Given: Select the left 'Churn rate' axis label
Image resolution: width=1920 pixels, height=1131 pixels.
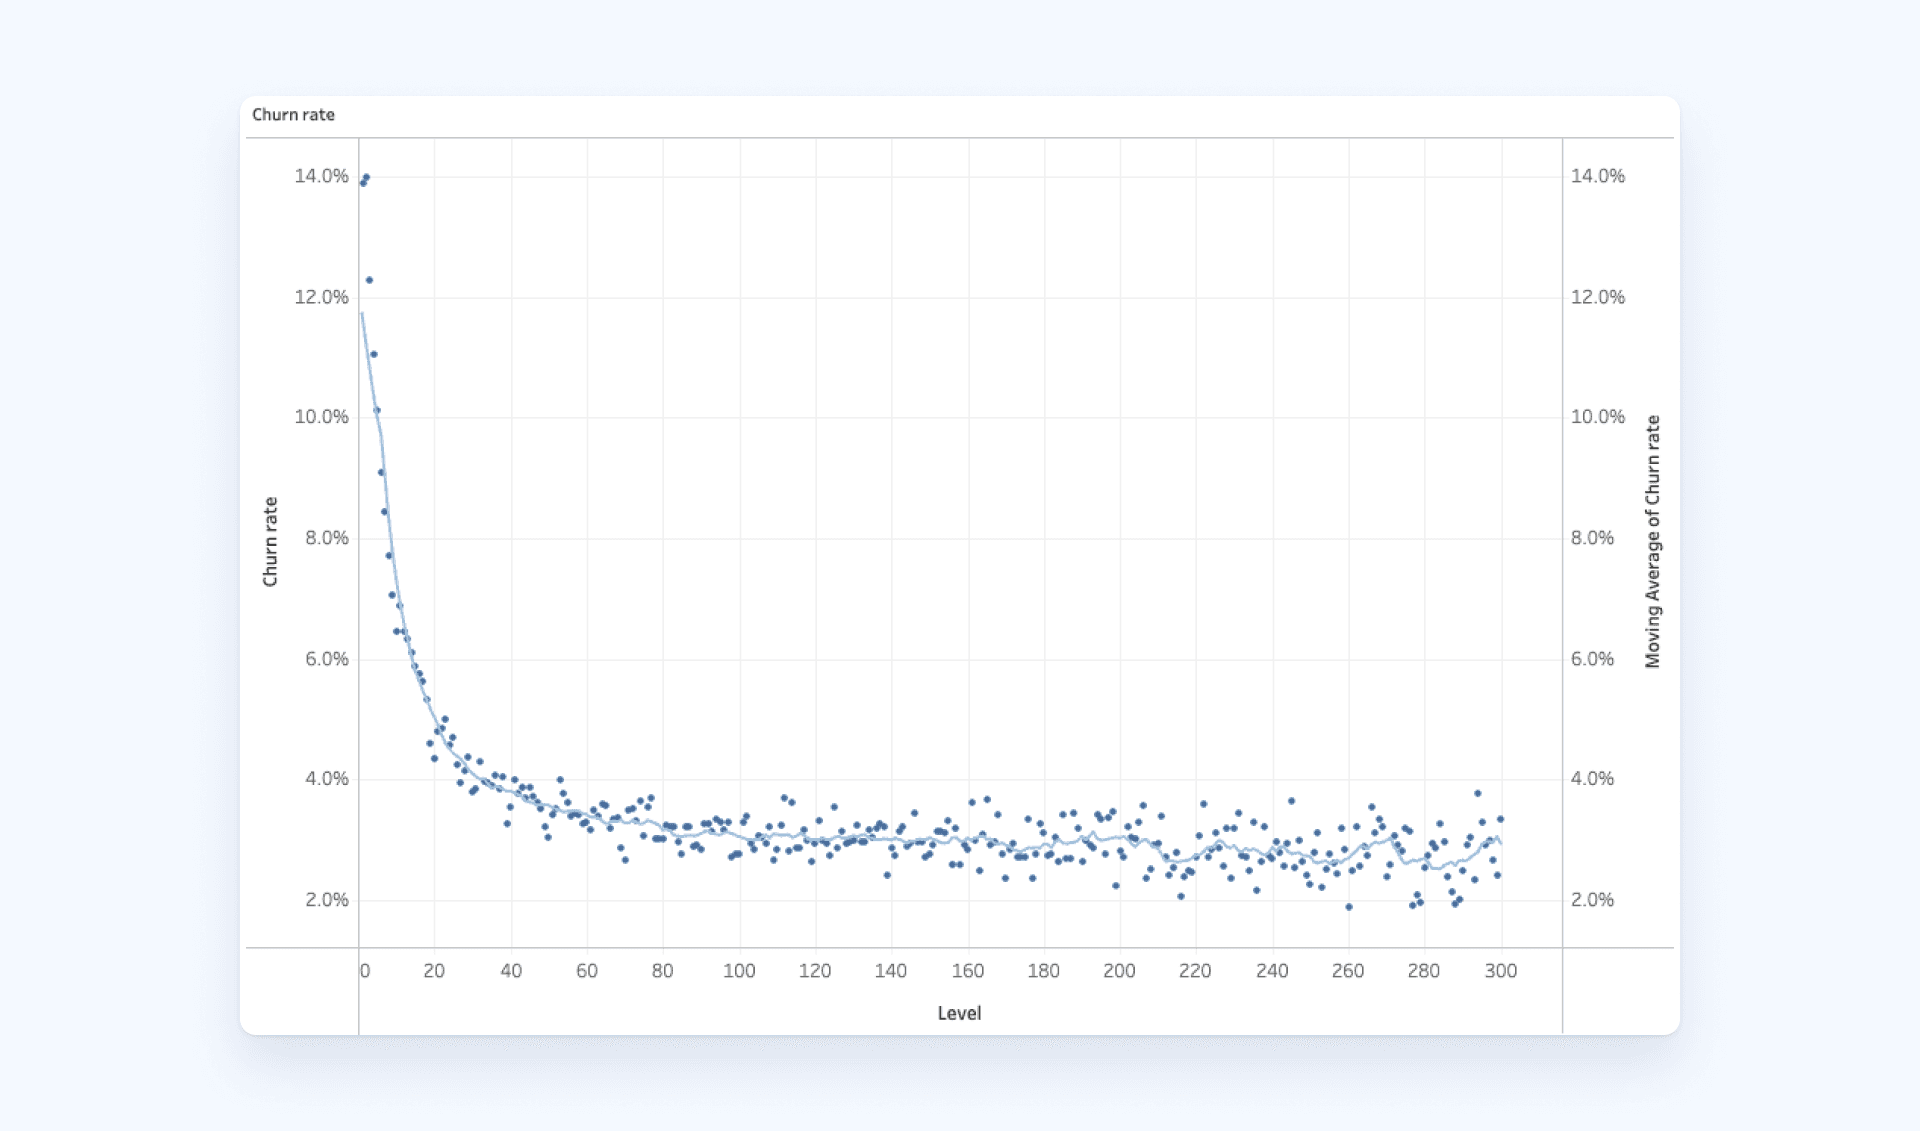Looking at the screenshot, I should pyautogui.click(x=270, y=541).
